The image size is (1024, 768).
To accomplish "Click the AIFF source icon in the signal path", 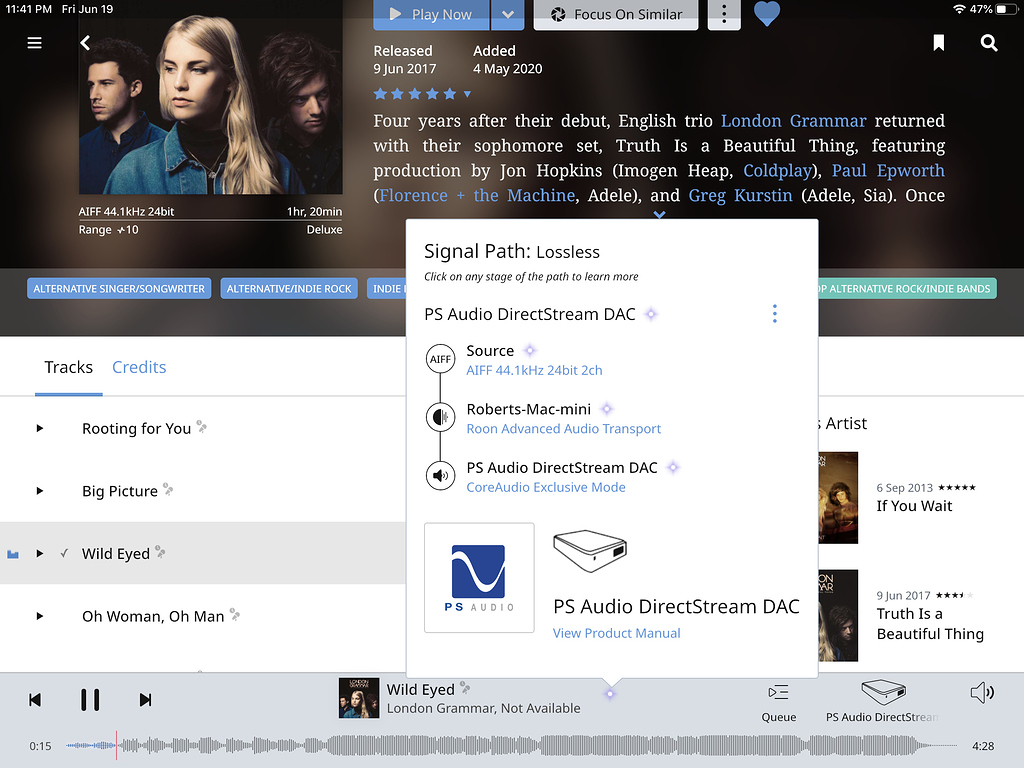I will 440,359.
